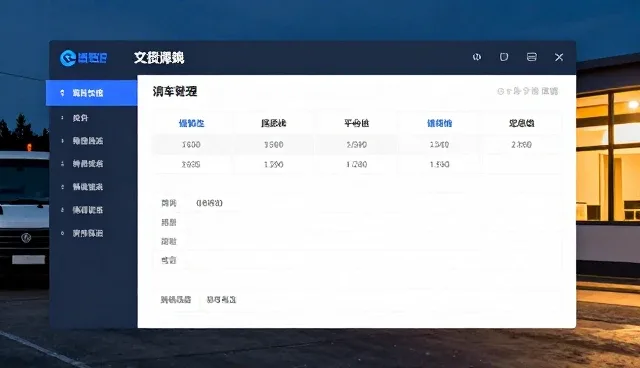Click the black header of the last table column

522,123
